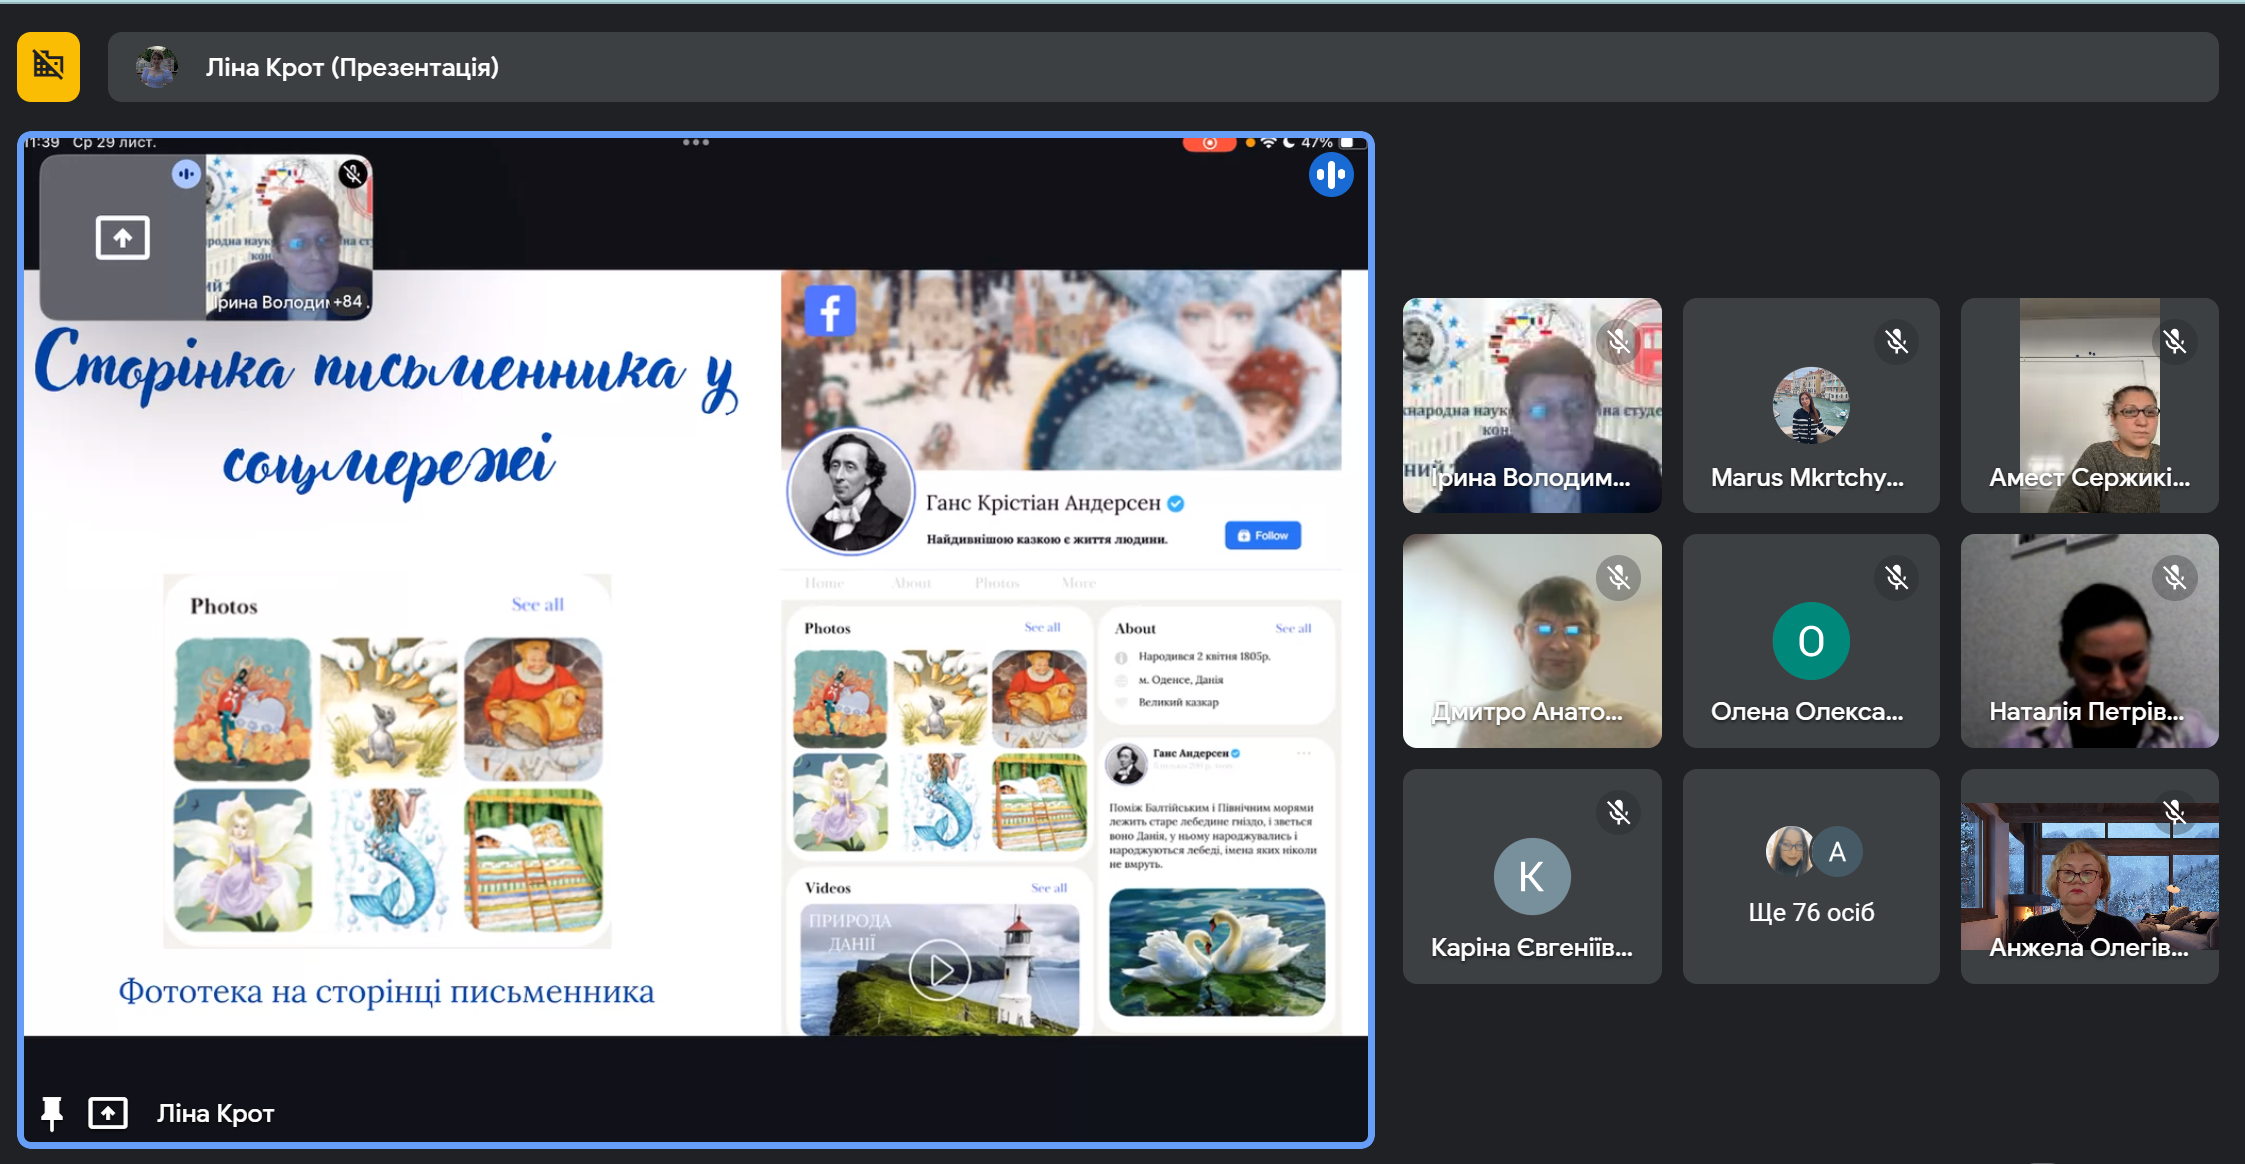2245x1164 pixels.
Task: Click See all in small Photos section
Action: [1042, 627]
